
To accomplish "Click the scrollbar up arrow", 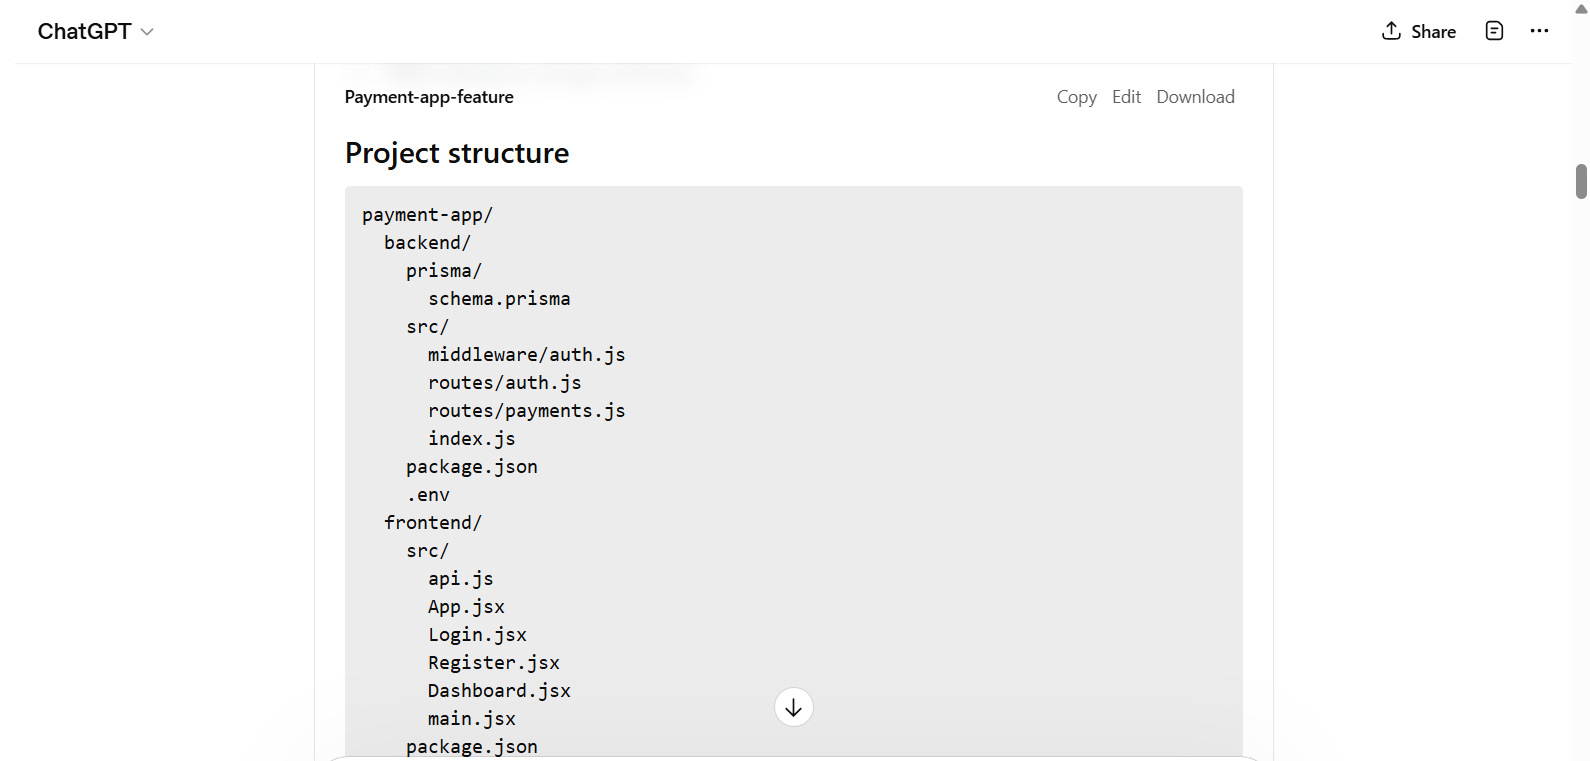I will [1581, 8].
